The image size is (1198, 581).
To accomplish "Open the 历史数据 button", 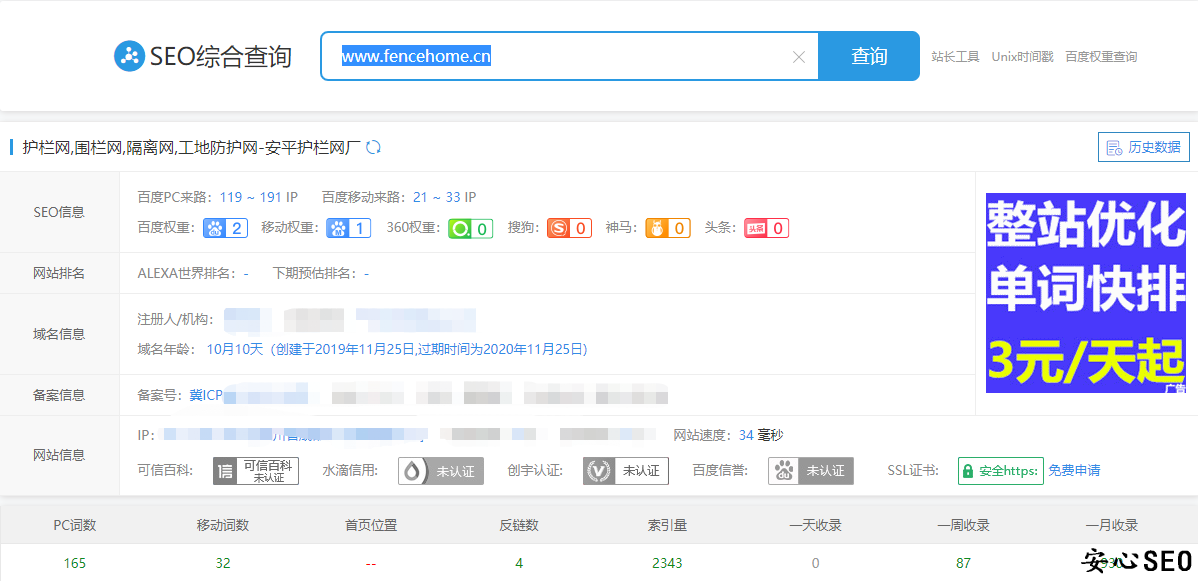I will (1144, 148).
